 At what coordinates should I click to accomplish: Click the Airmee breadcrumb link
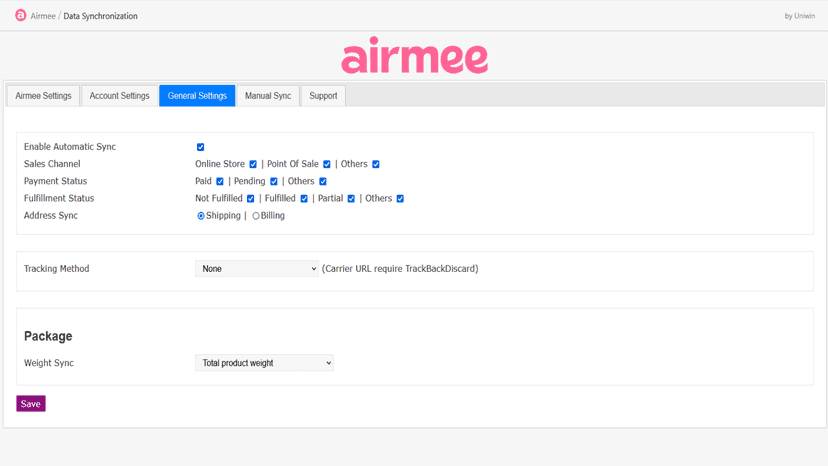click(x=43, y=16)
